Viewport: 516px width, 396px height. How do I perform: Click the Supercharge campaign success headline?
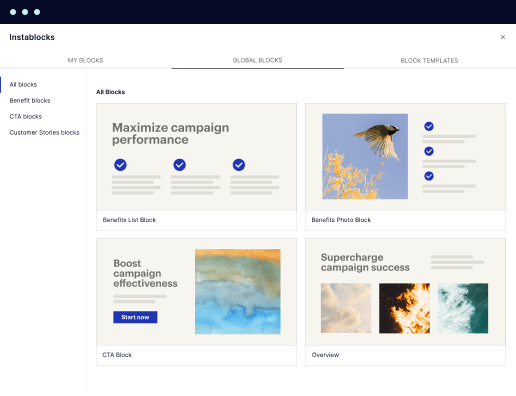point(365,262)
